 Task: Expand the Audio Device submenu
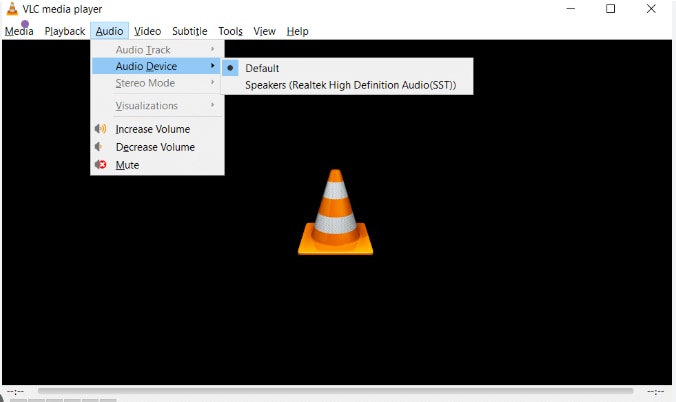tap(157, 66)
